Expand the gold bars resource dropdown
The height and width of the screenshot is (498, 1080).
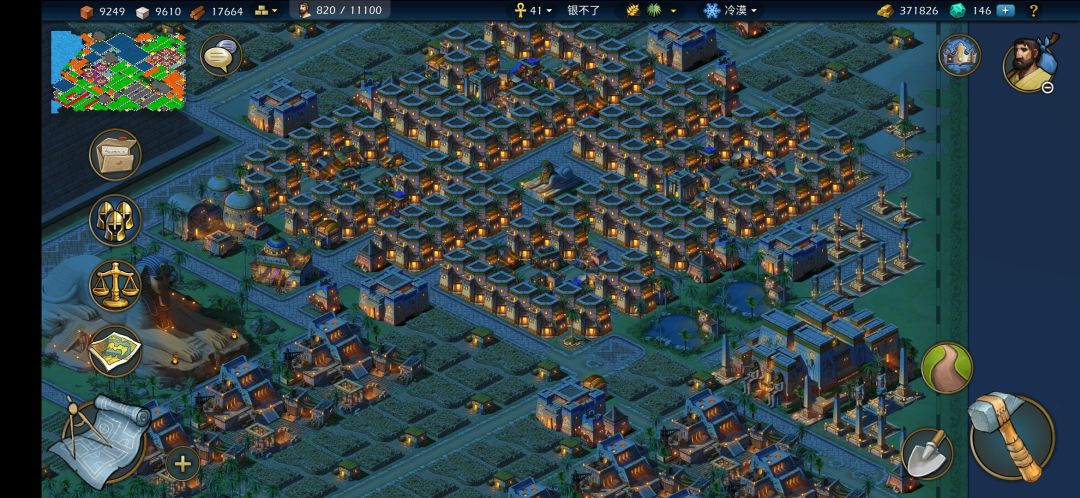[267, 10]
